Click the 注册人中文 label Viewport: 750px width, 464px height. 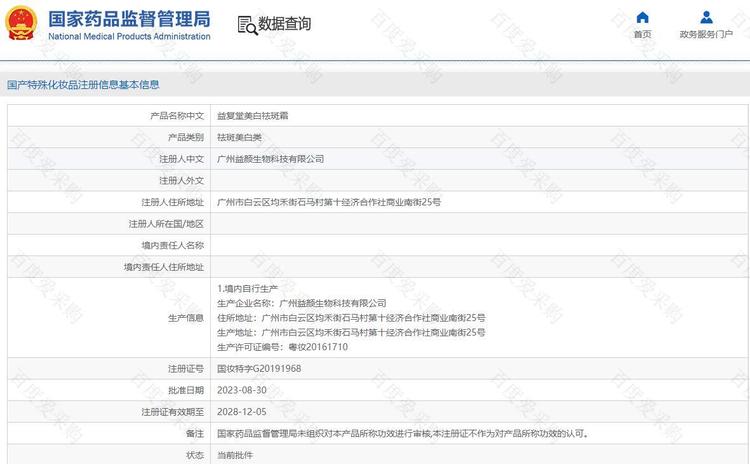click(181, 159)
